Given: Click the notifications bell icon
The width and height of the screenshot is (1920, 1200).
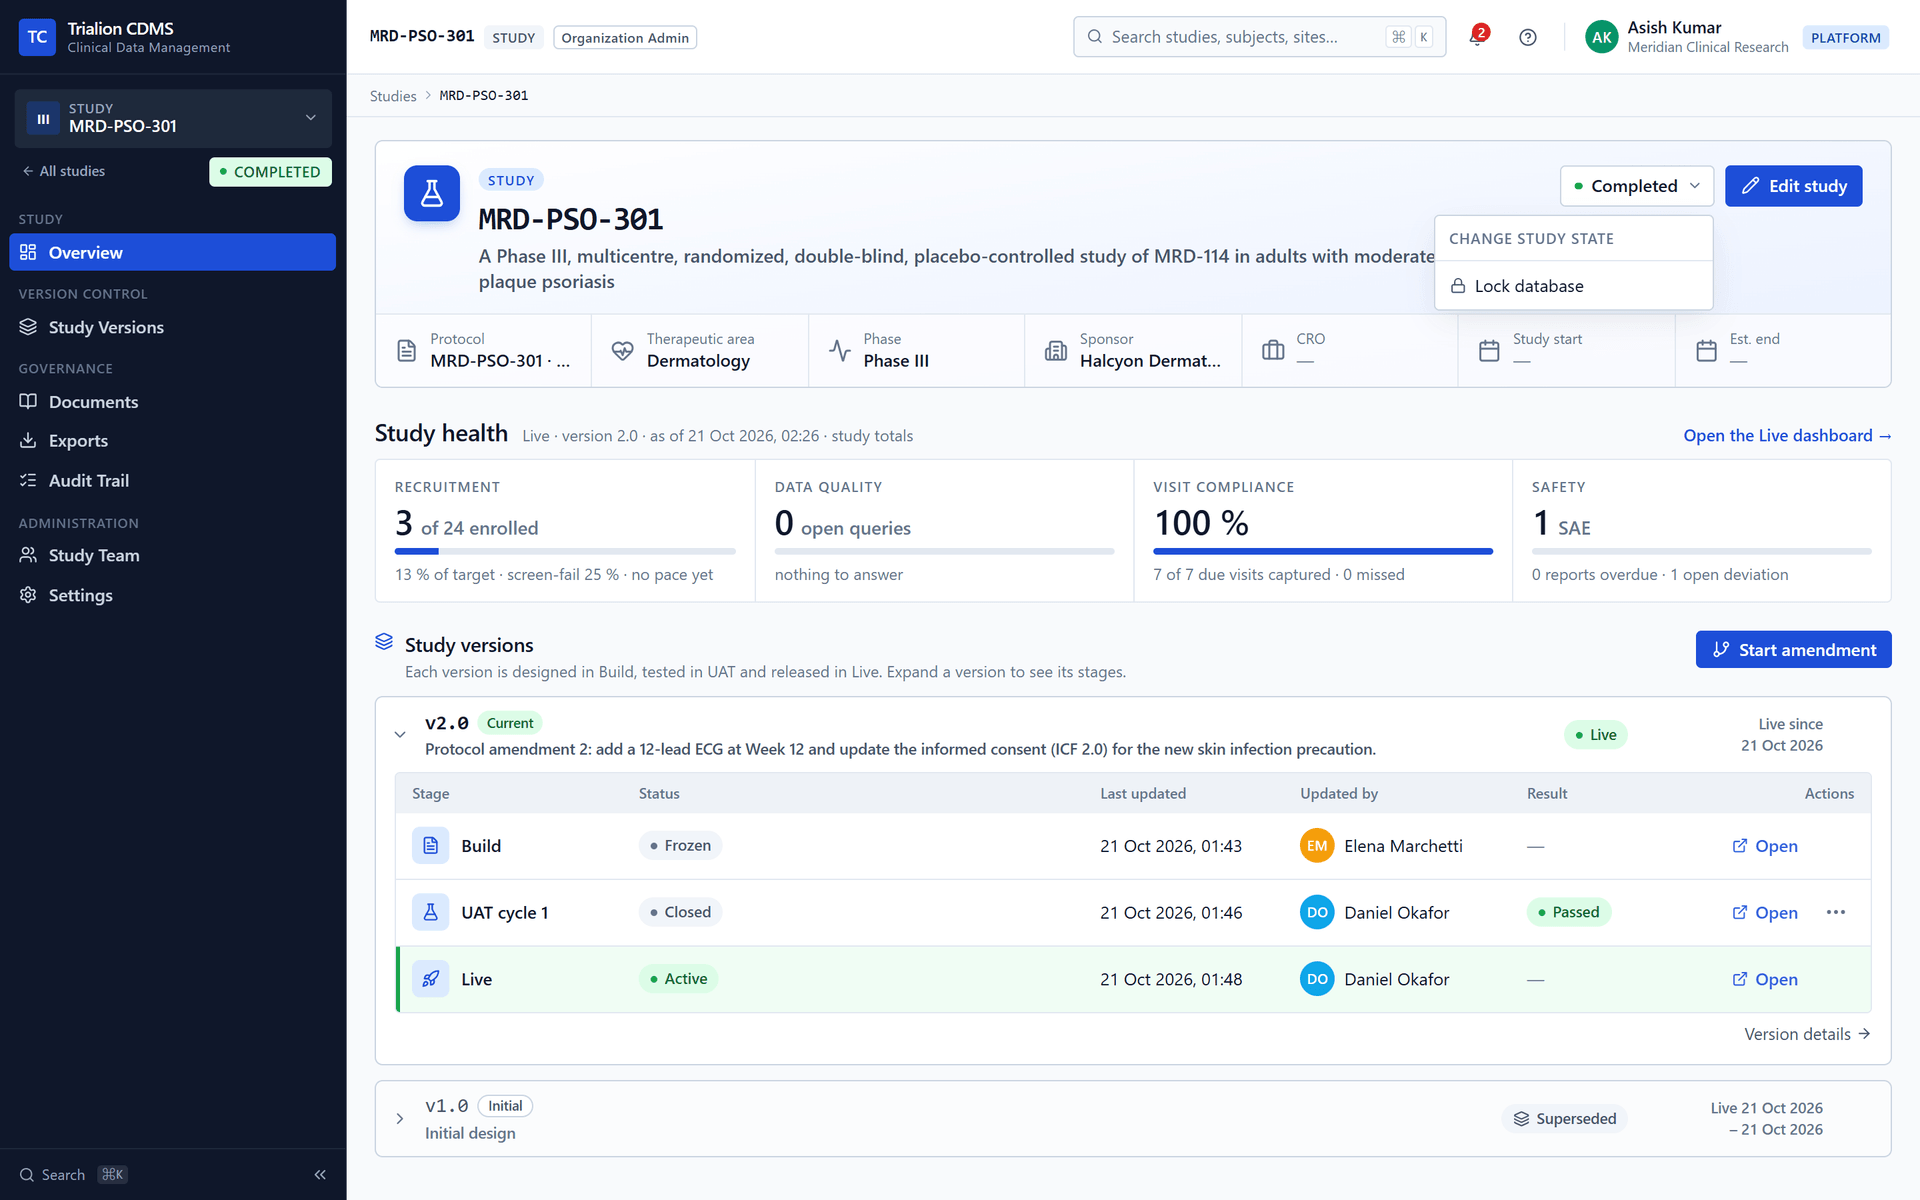Looking at the screenshot, I should (x=1477, y=37).
